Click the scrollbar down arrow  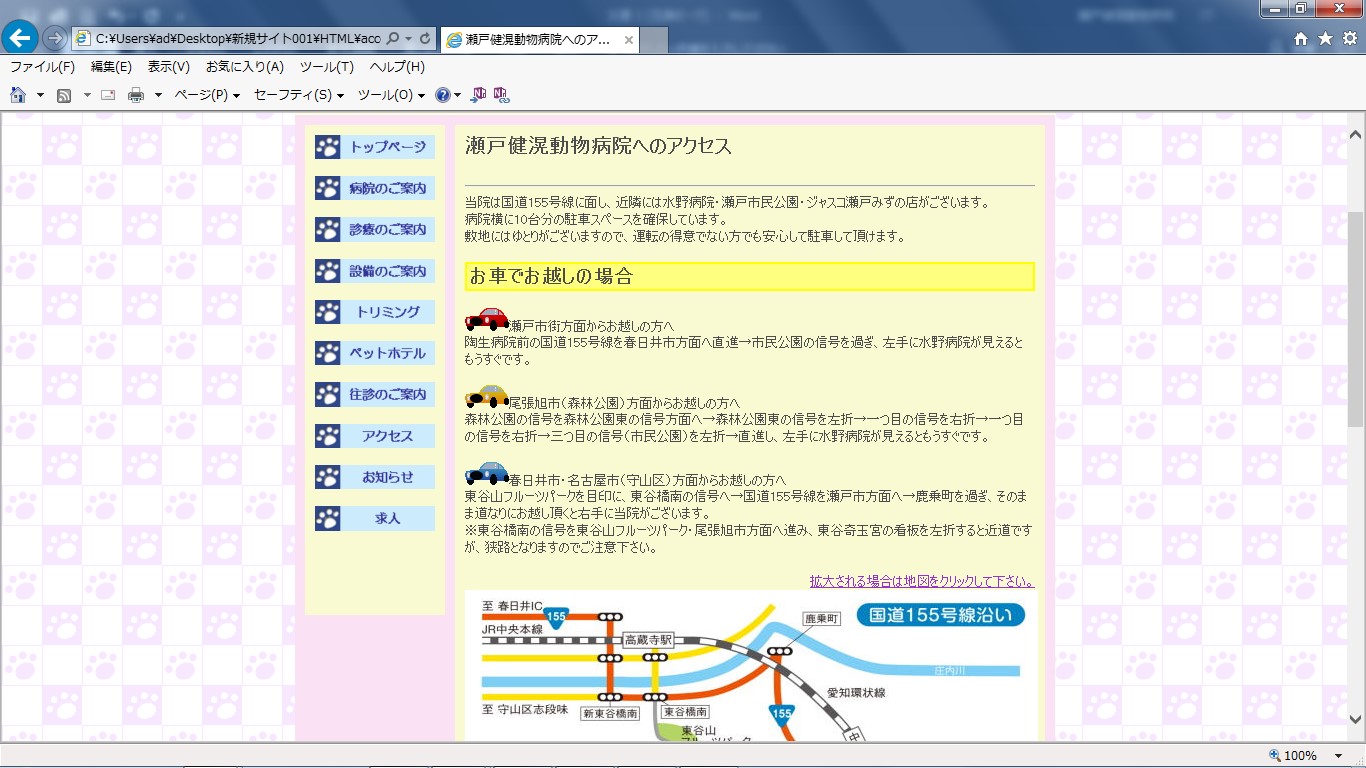click(x=1356, y=720)
